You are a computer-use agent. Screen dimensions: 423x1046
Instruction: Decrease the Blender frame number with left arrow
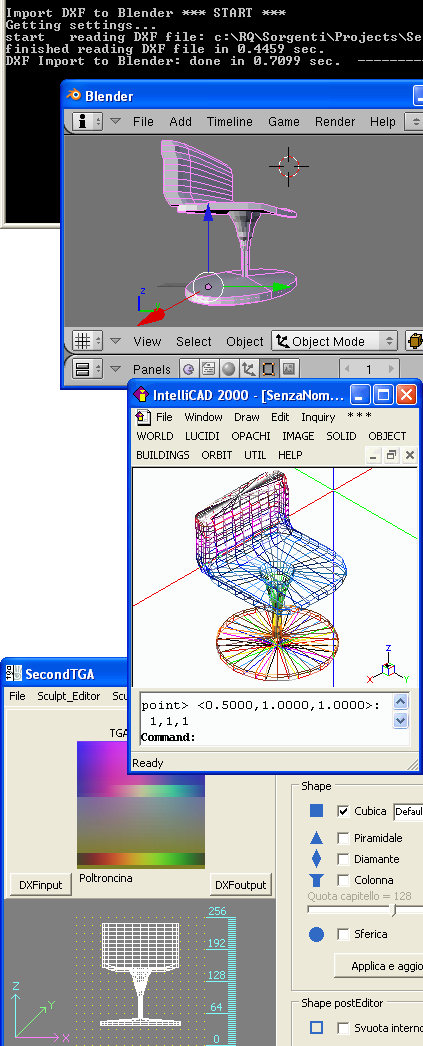[346, 369]
